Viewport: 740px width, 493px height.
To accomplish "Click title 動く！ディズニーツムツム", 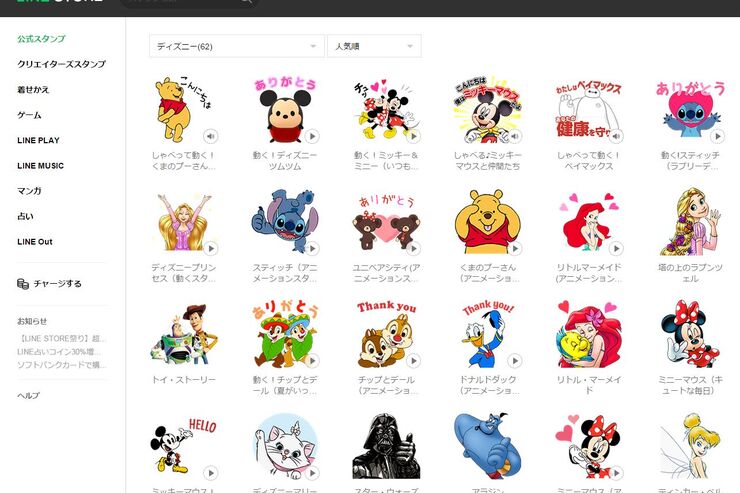I will pyautogui.click(x=285, y=161).
